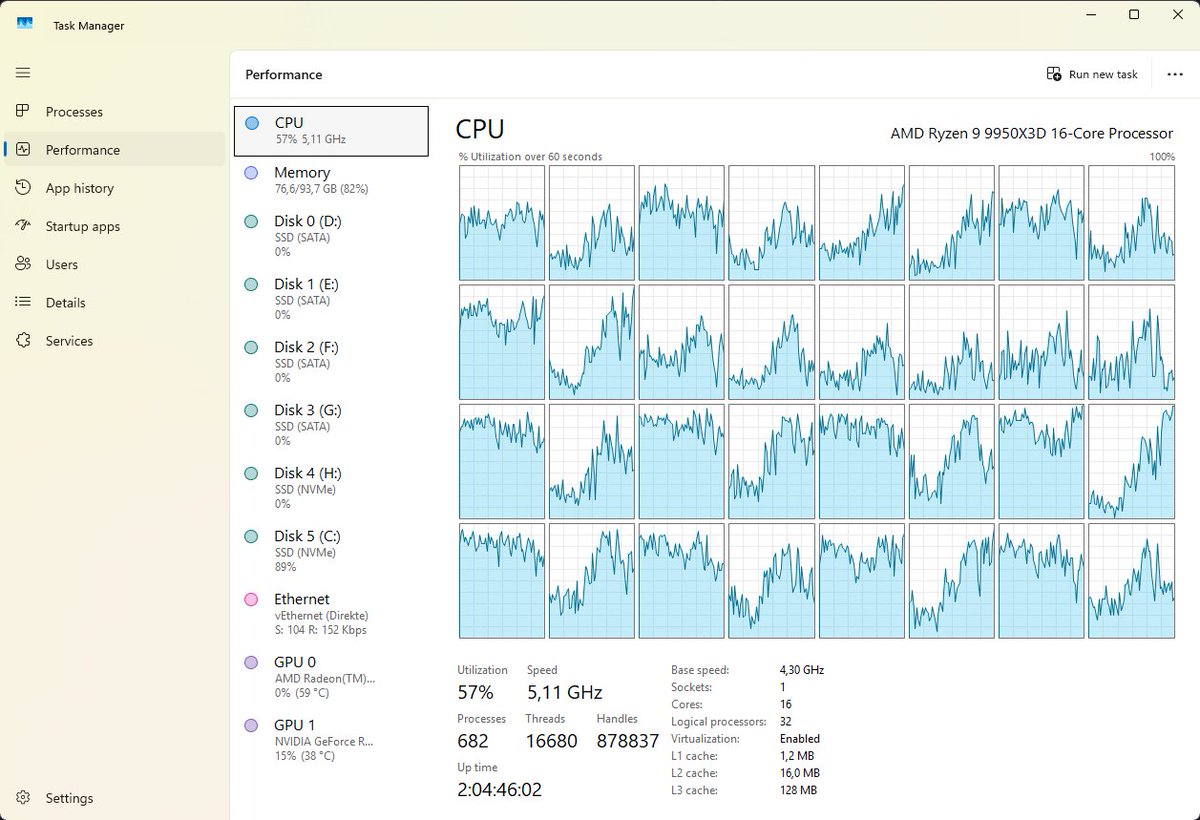
Task: Select the GPU 1 circle indicator
Action: pyautogui.click(x=252, y=726)
